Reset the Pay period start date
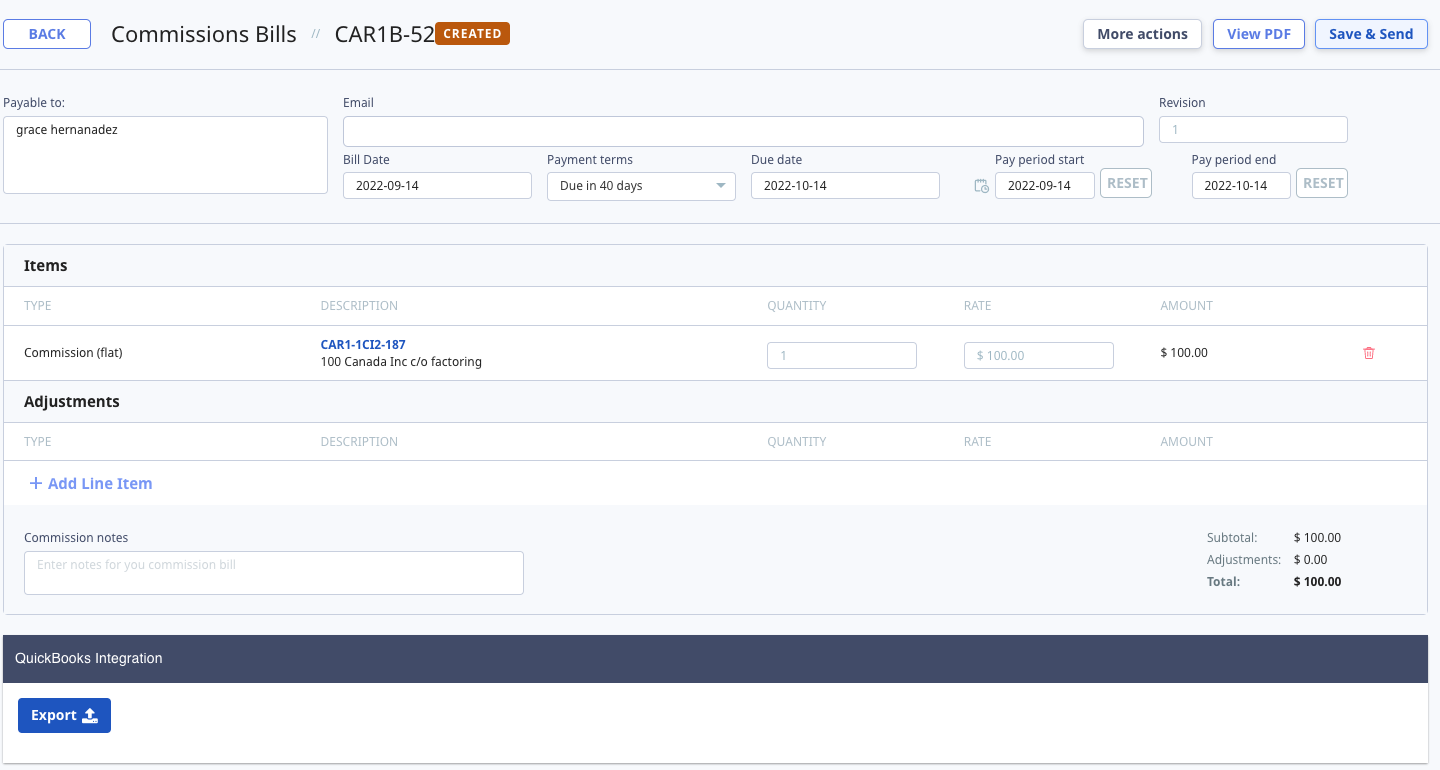 click(1125, 183)
